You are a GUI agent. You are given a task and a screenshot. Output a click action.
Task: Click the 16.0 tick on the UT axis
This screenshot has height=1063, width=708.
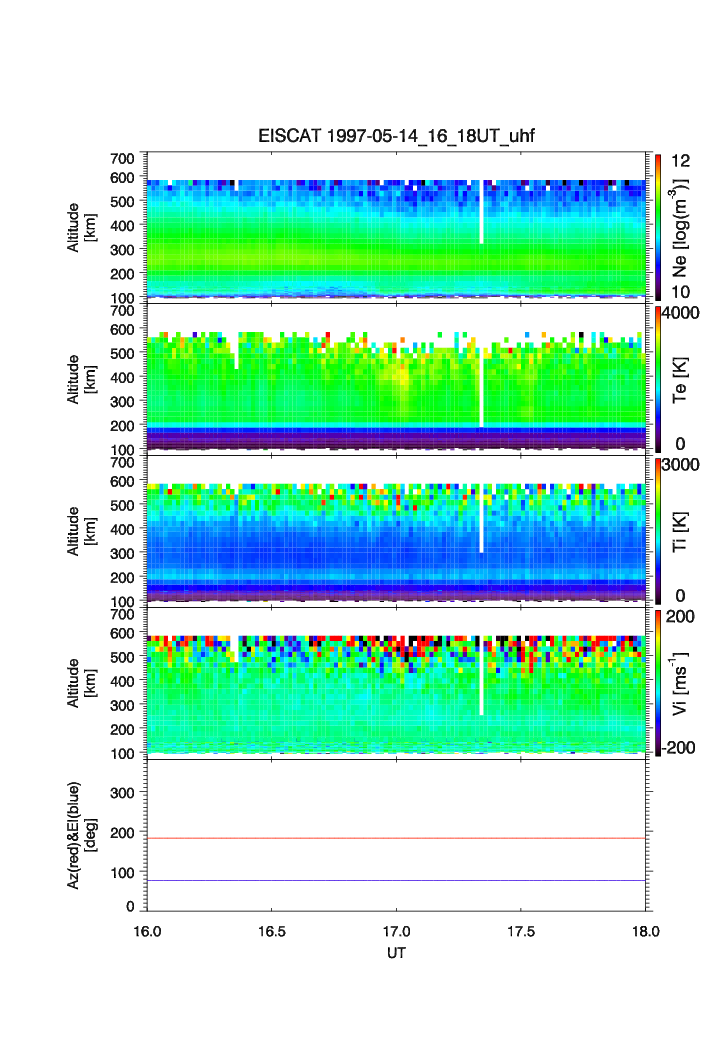pos(147,931)
